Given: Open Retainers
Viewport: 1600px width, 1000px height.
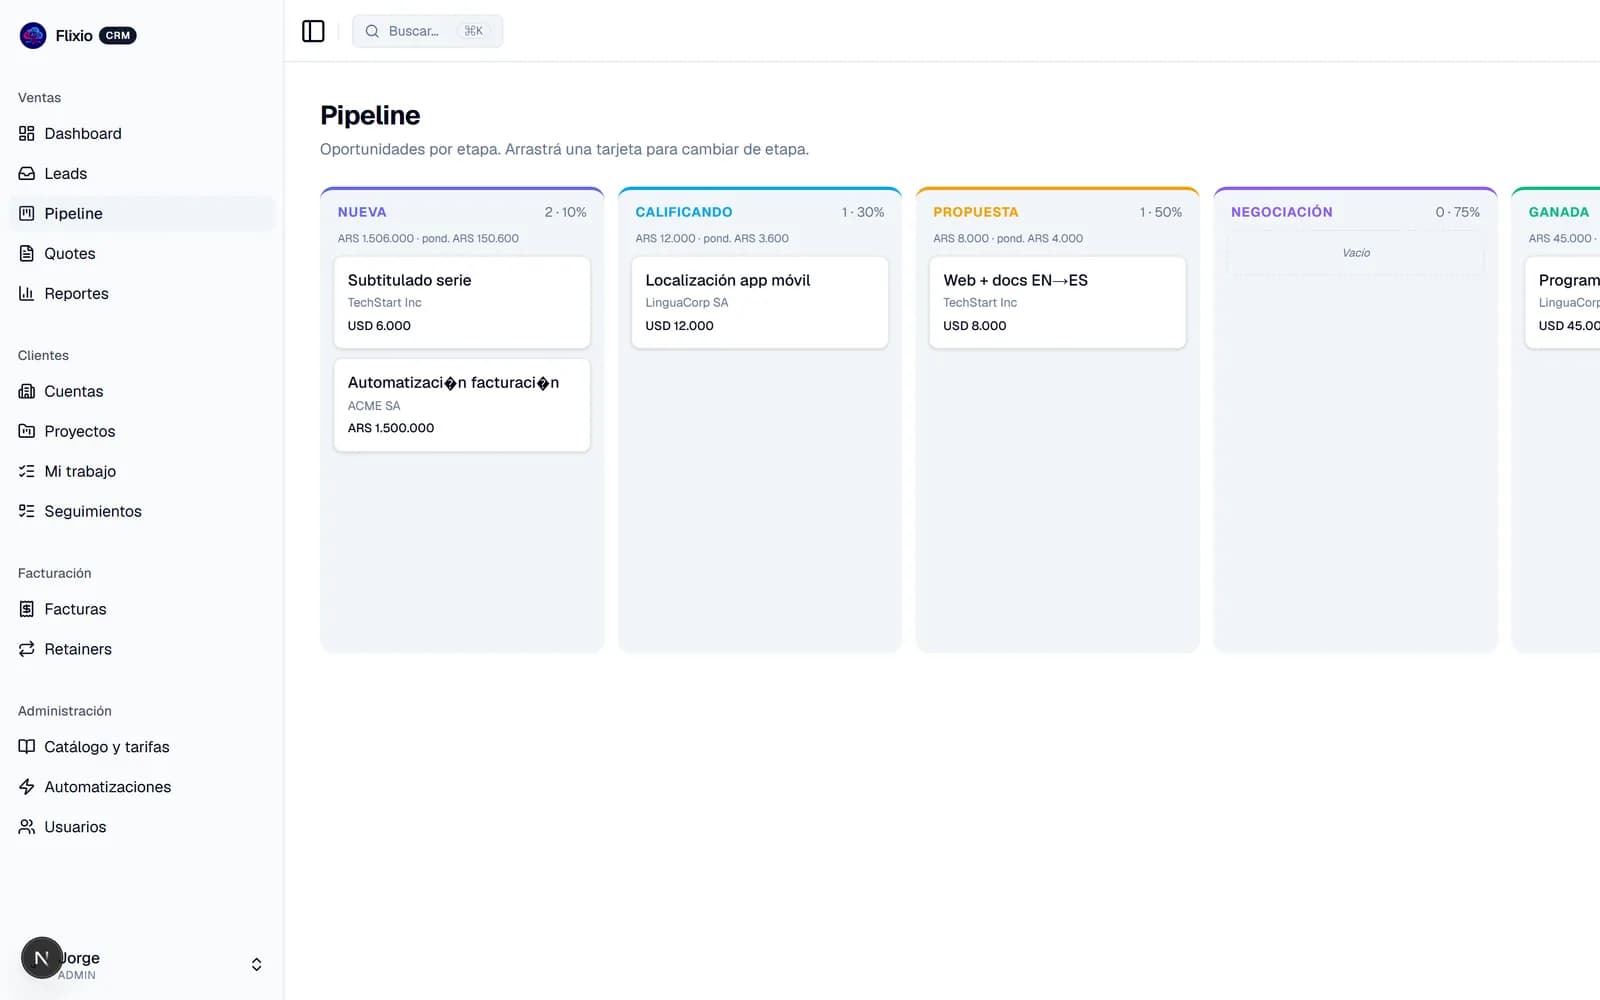Looking at the screenshot, I should click(141, 649).
